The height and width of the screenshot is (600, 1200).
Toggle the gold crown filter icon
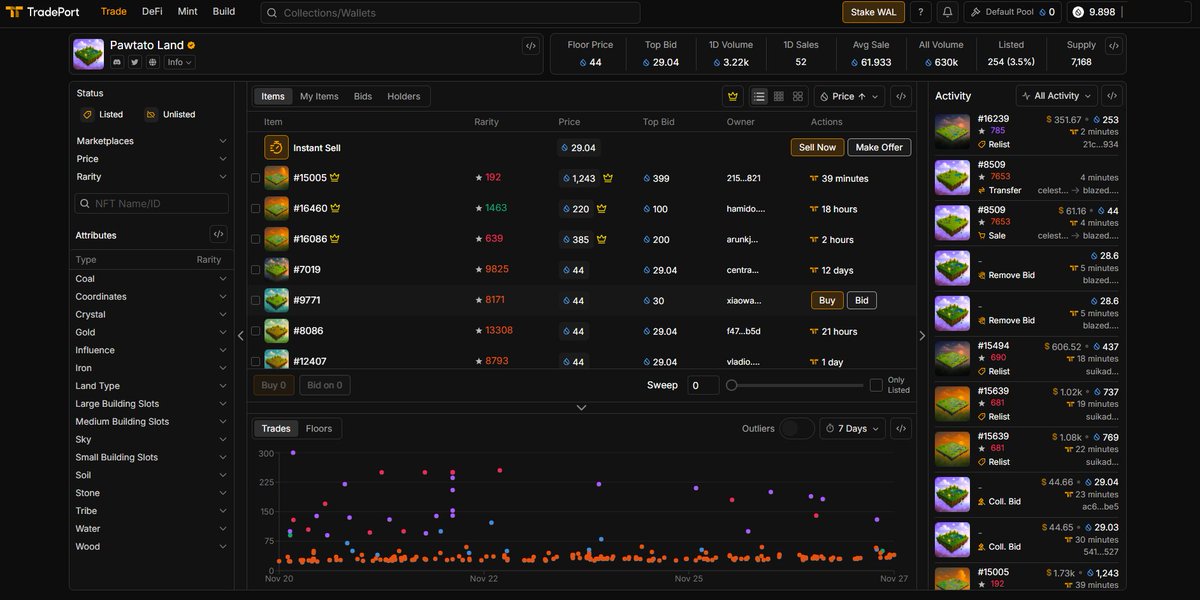pos(733,96)
